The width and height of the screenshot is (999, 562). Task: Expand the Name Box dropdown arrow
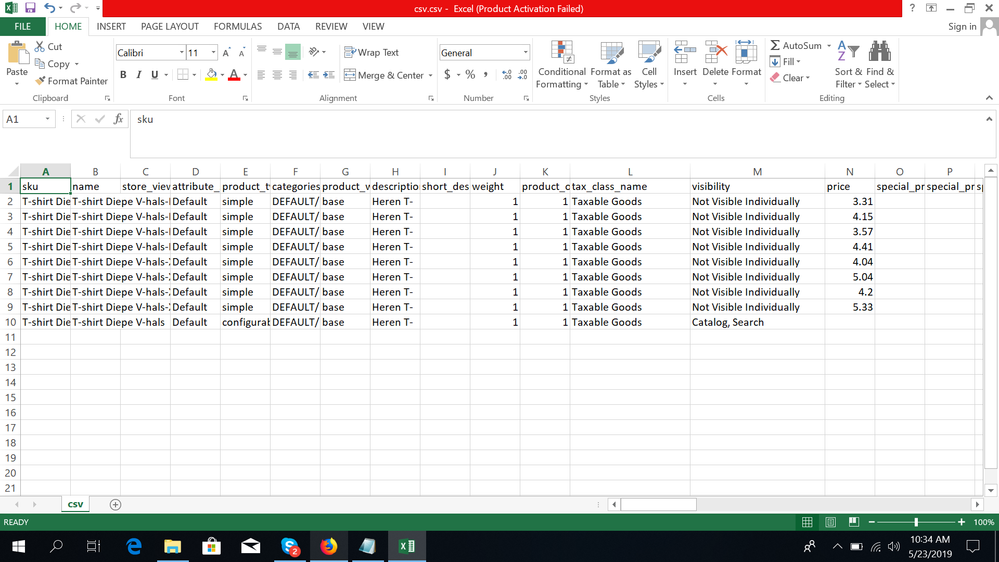[48, 119]
